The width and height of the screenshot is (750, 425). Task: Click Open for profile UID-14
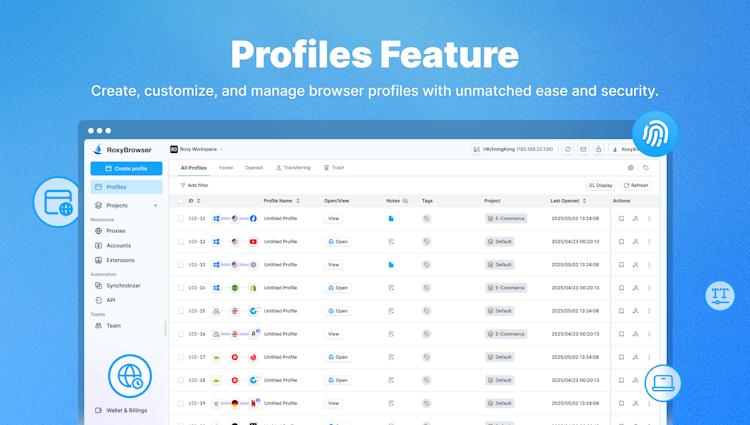(x=338, y=288)
